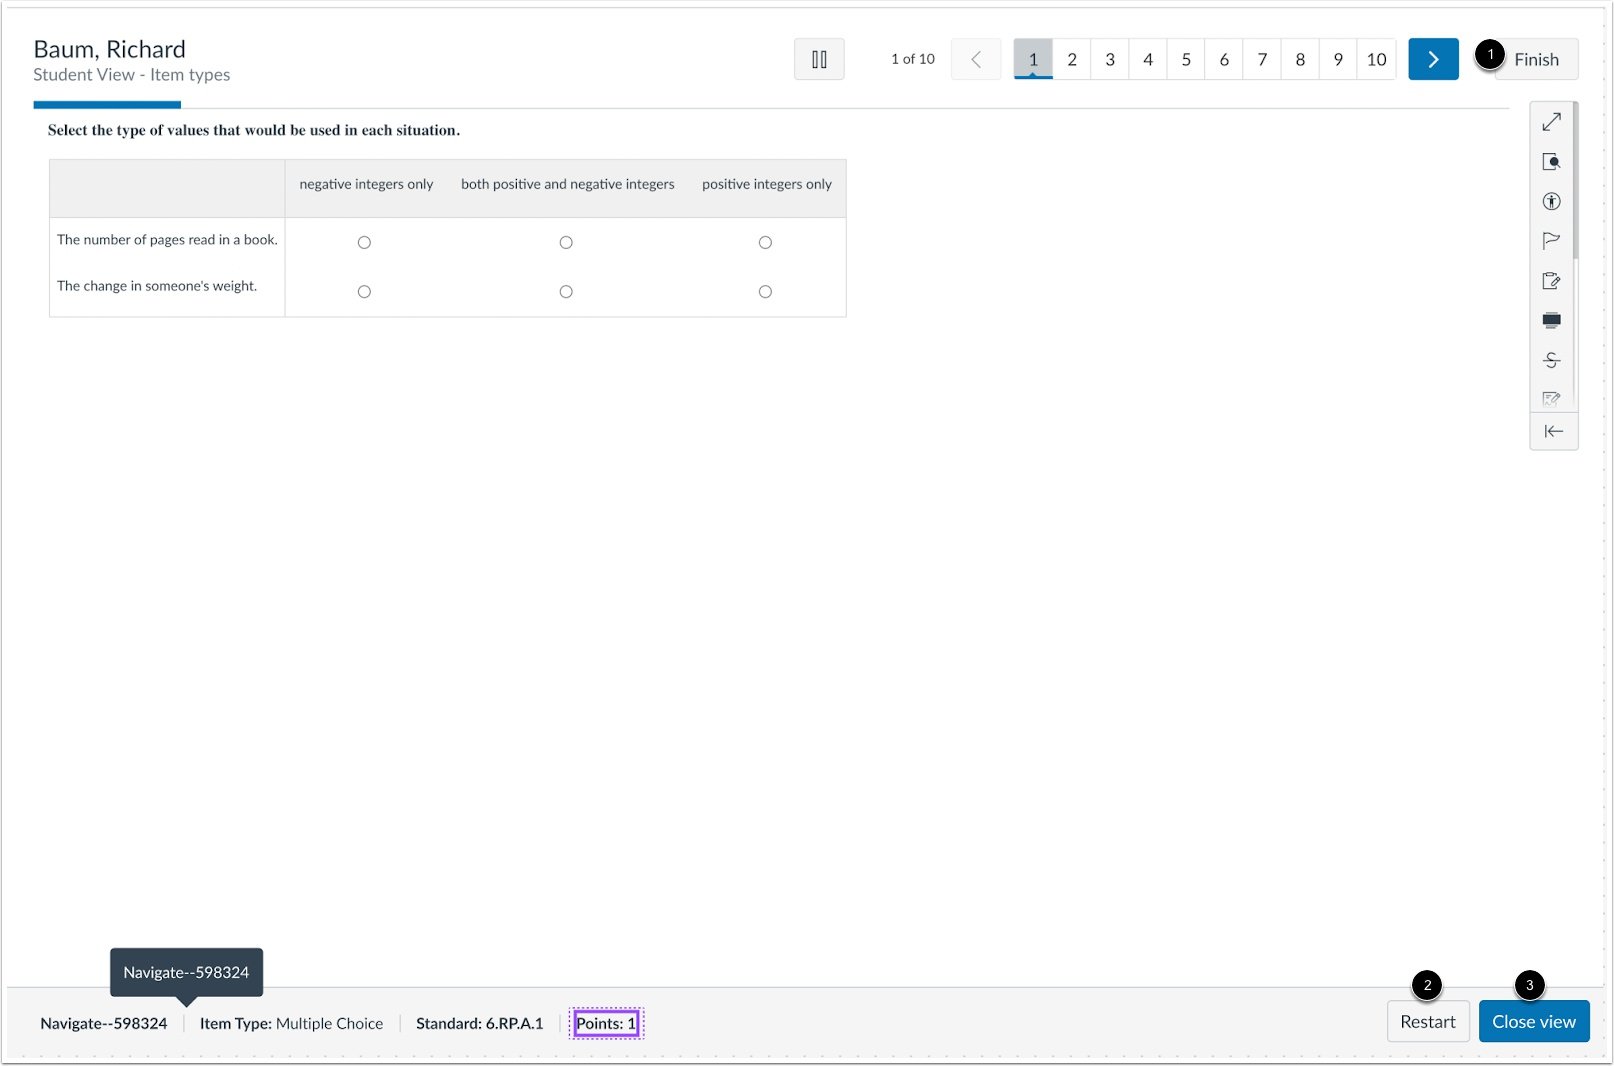Select negative integers only for weight change
This screenshot has height=1066, width=1614.
pyautogui.click(x=364, y=292)
